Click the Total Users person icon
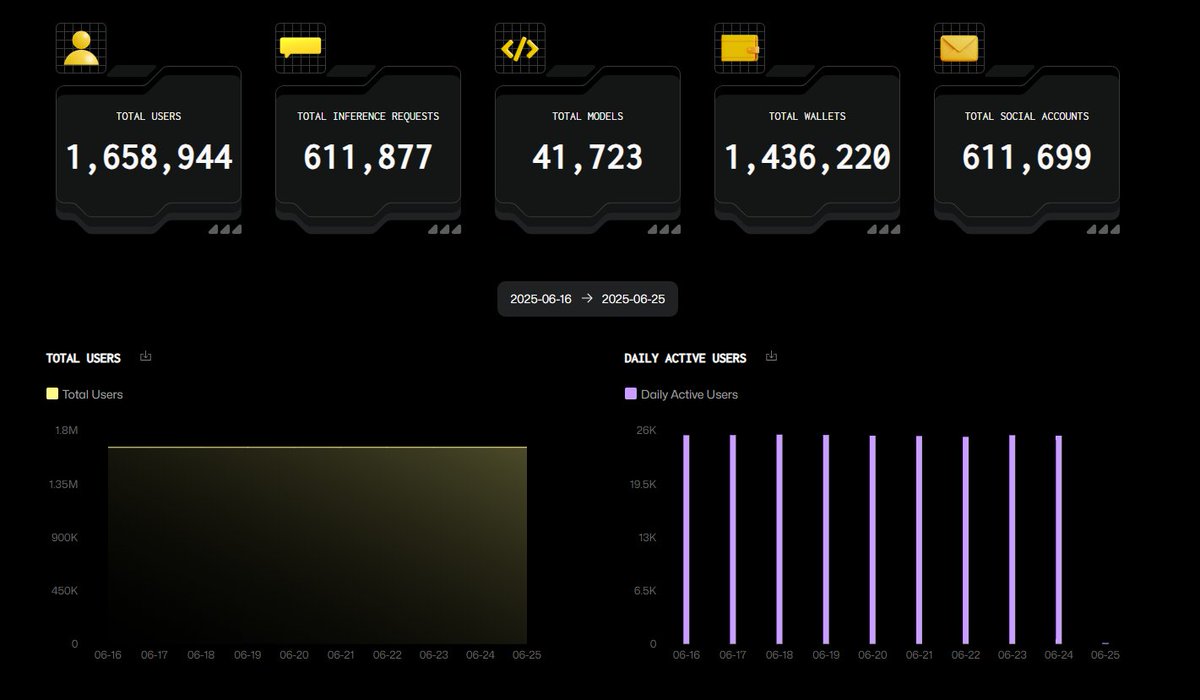 pyautogui.click(x=81, y=48)
